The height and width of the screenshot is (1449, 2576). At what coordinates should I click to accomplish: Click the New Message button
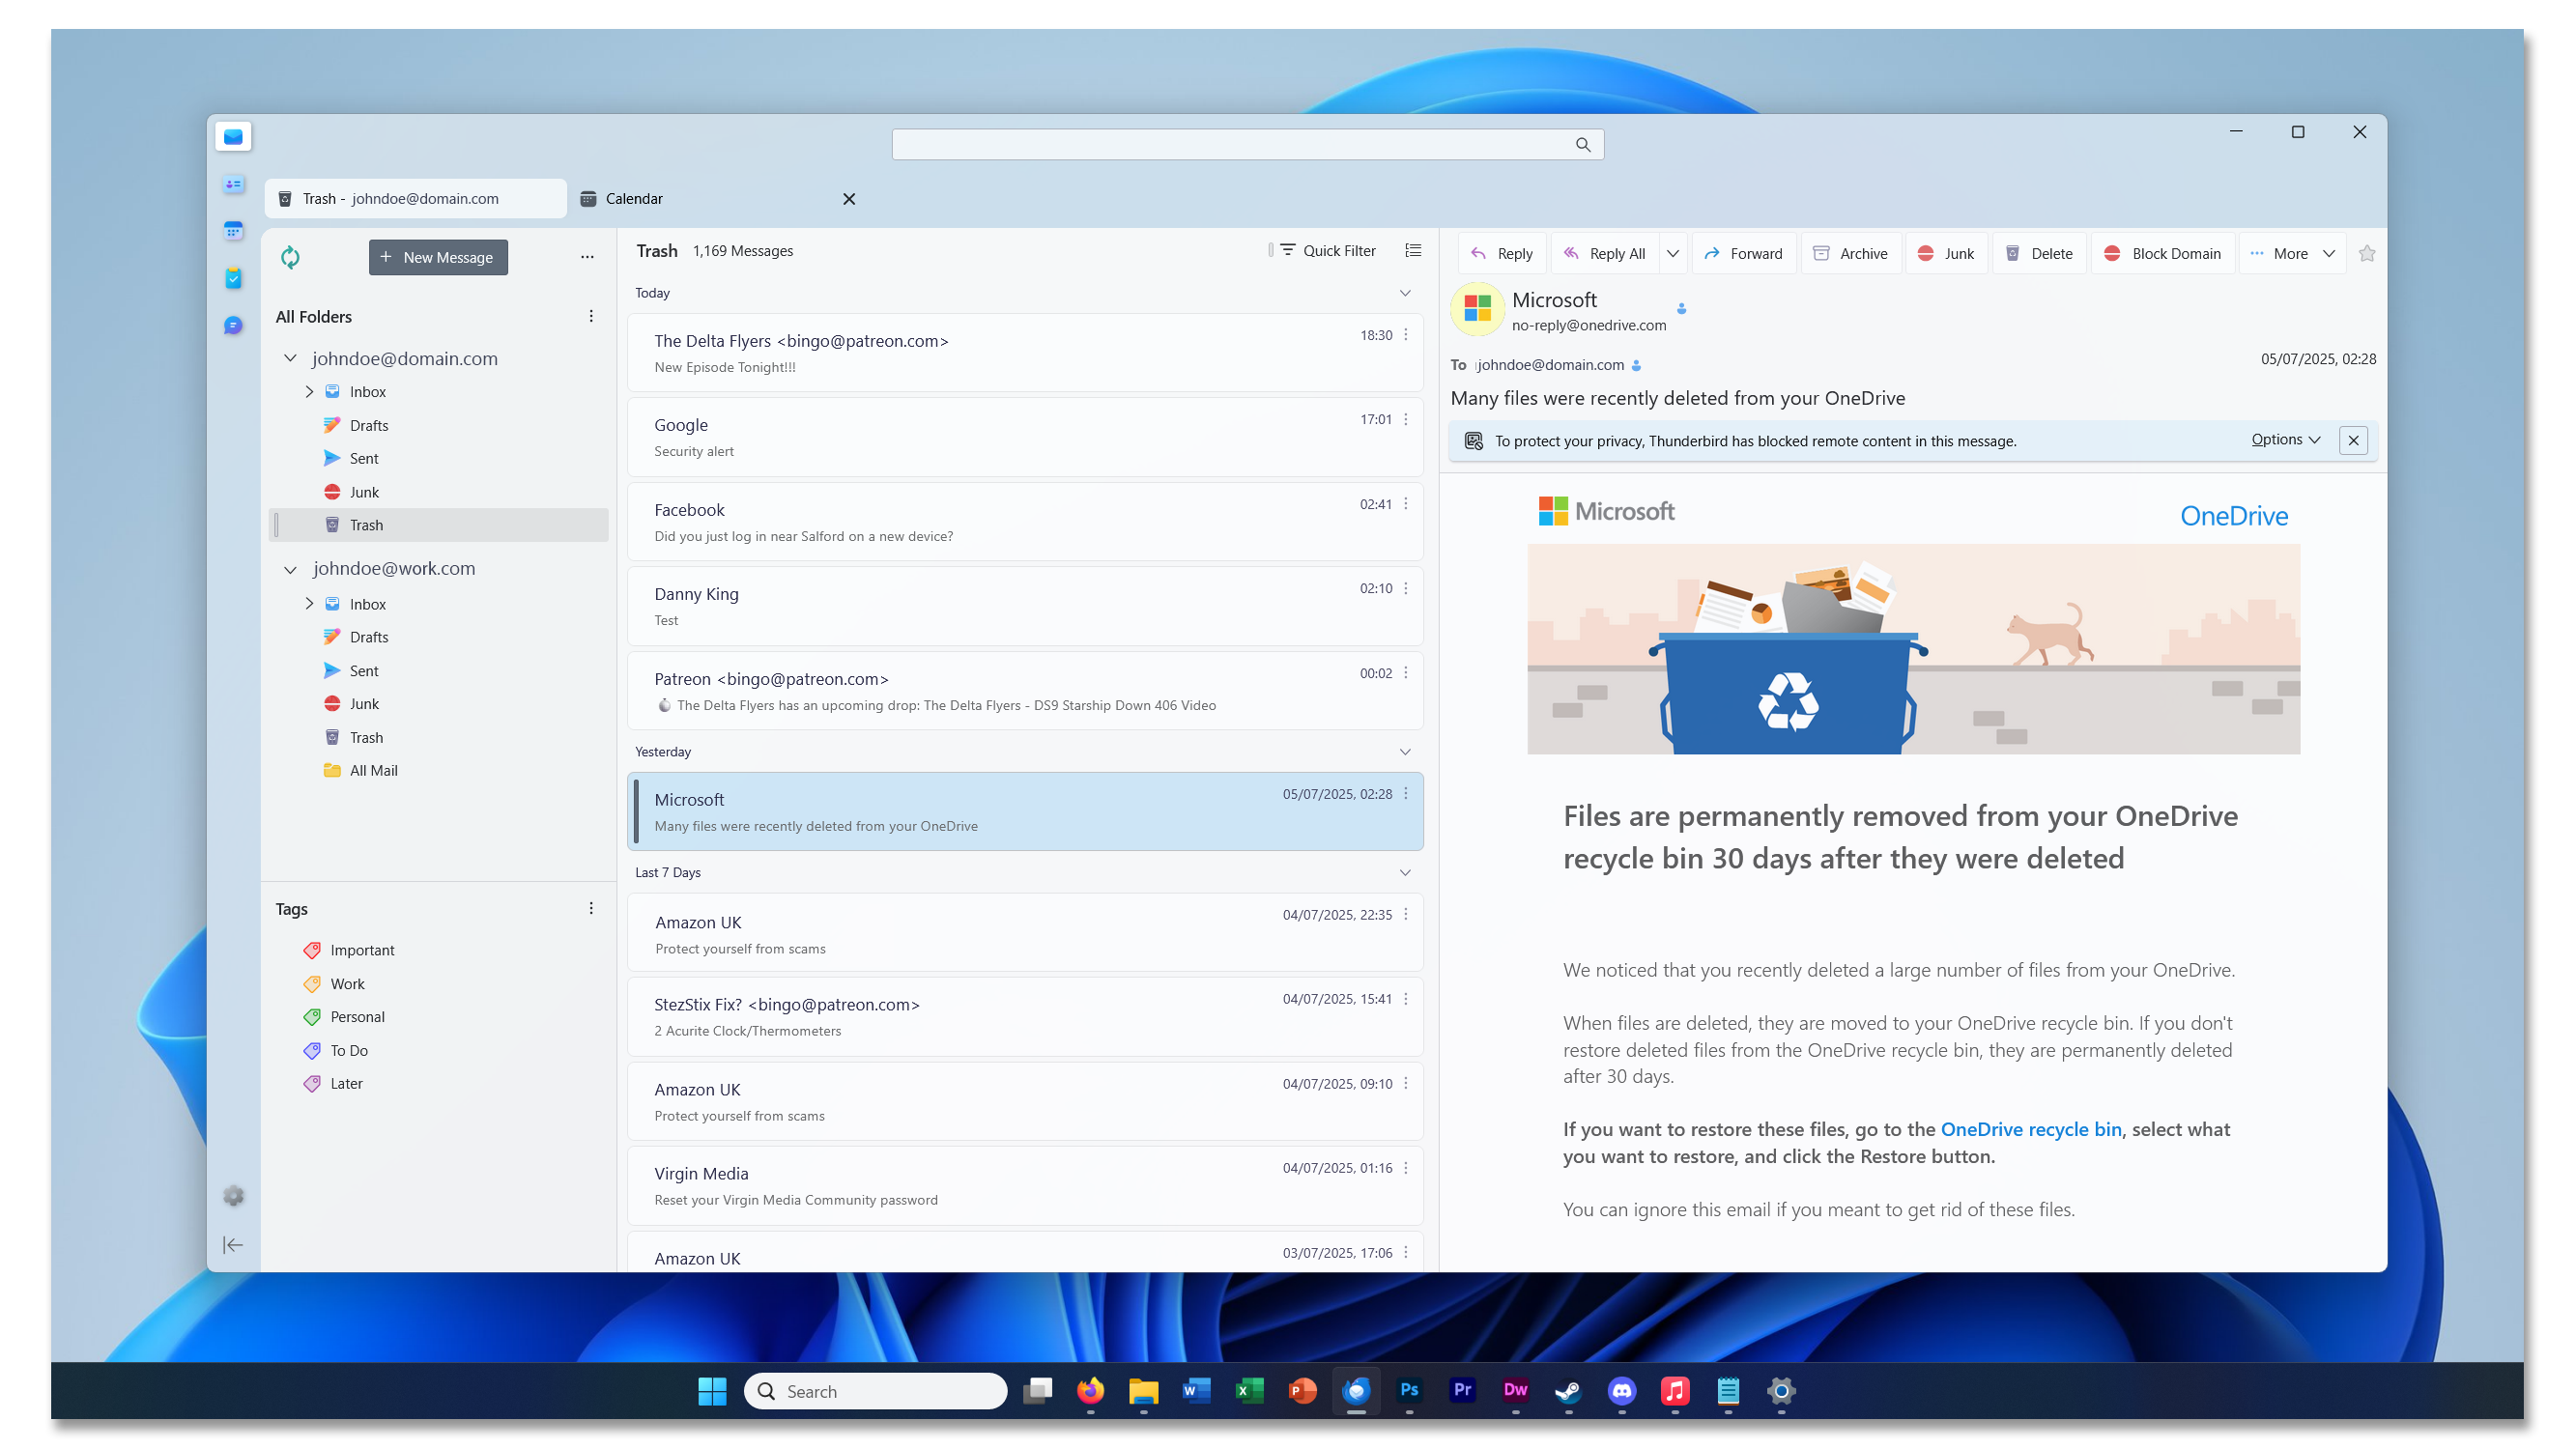[x=437, y=257]
